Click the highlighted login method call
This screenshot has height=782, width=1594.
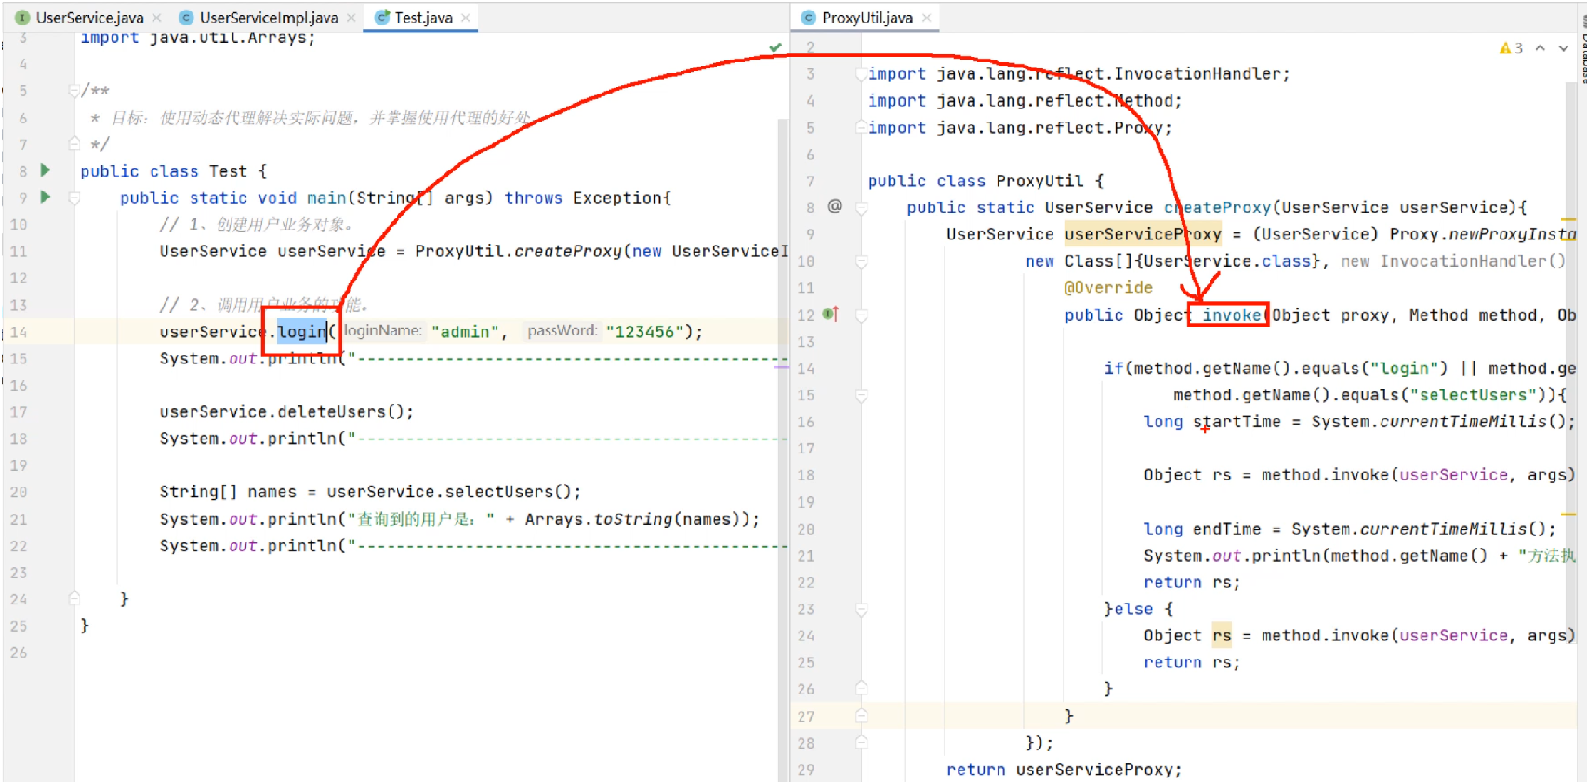click(x=302, y=331)
